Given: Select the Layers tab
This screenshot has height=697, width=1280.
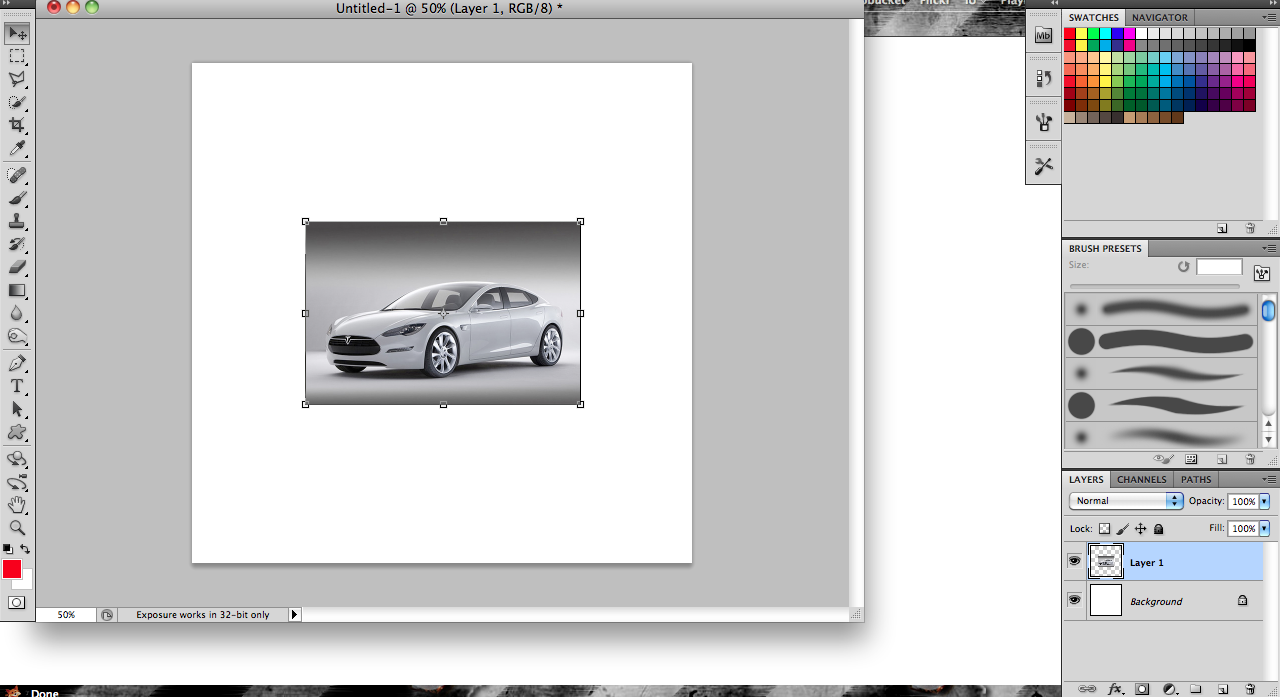Looking at the screenshot, I should click(x=1086, y=480).
